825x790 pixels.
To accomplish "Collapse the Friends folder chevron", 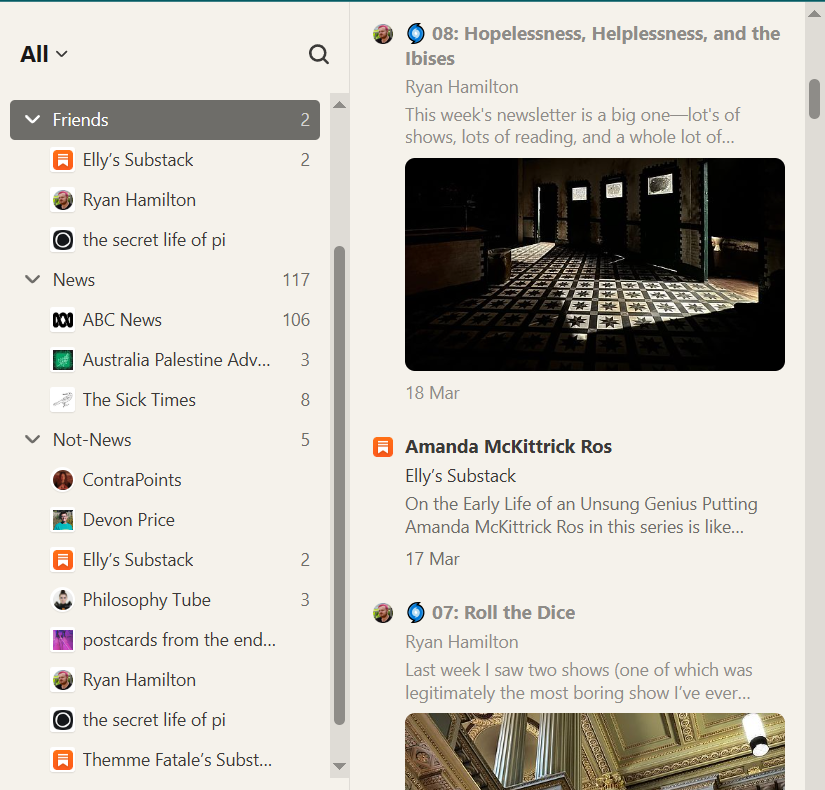I will point(33,119).
